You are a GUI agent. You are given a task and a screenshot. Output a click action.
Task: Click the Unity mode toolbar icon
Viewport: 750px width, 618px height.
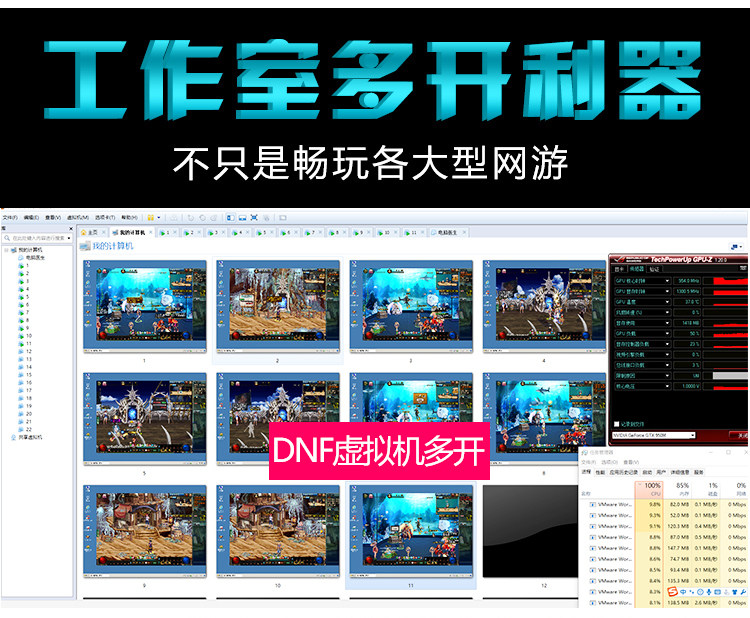click(x=266, y=218)
